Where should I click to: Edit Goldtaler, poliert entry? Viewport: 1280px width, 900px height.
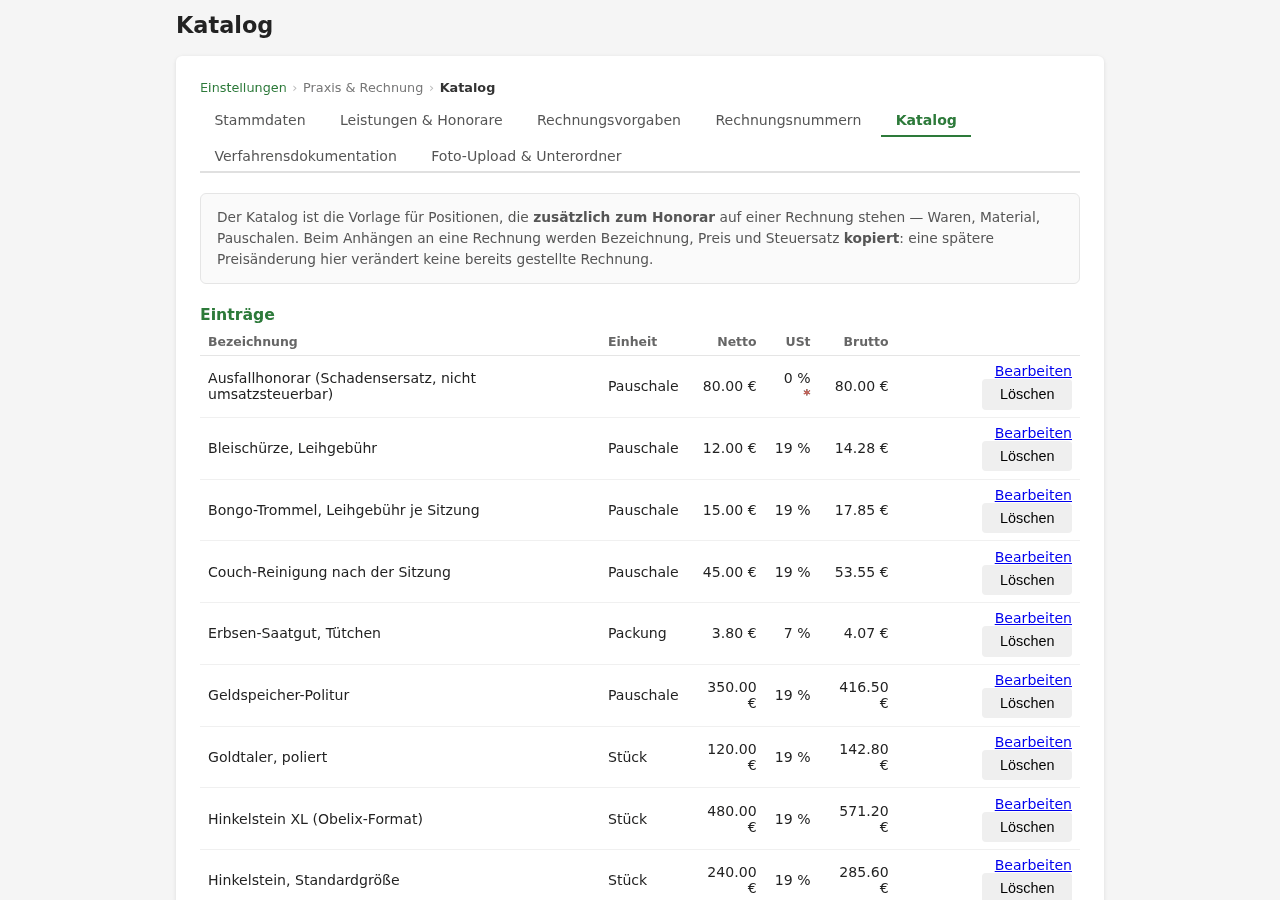coord(1033,742)
